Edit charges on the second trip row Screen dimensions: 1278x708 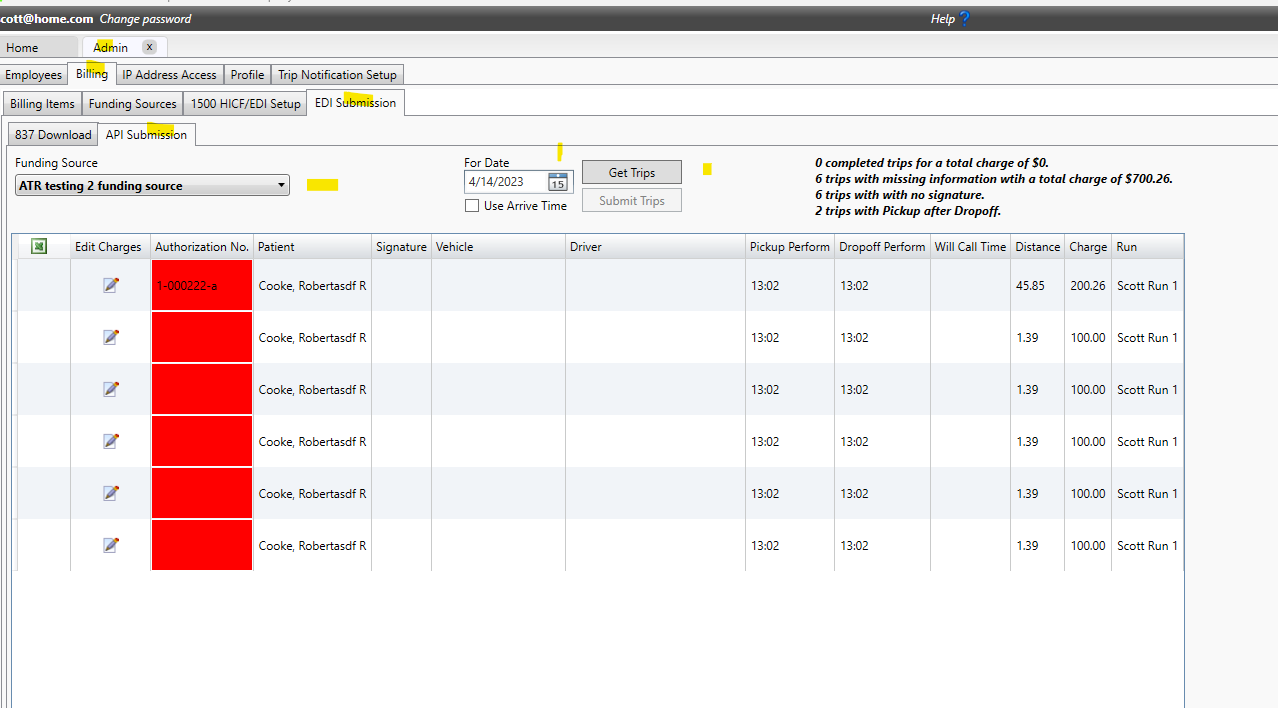(x=110, y=337)
